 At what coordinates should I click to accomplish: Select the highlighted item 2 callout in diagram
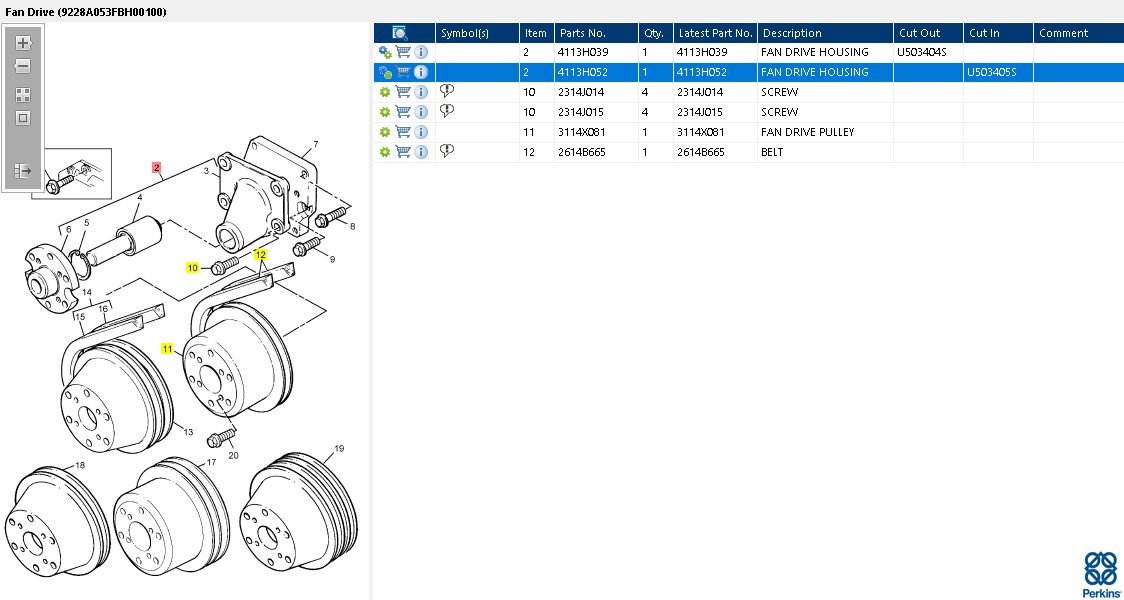[x=156, y=168]
